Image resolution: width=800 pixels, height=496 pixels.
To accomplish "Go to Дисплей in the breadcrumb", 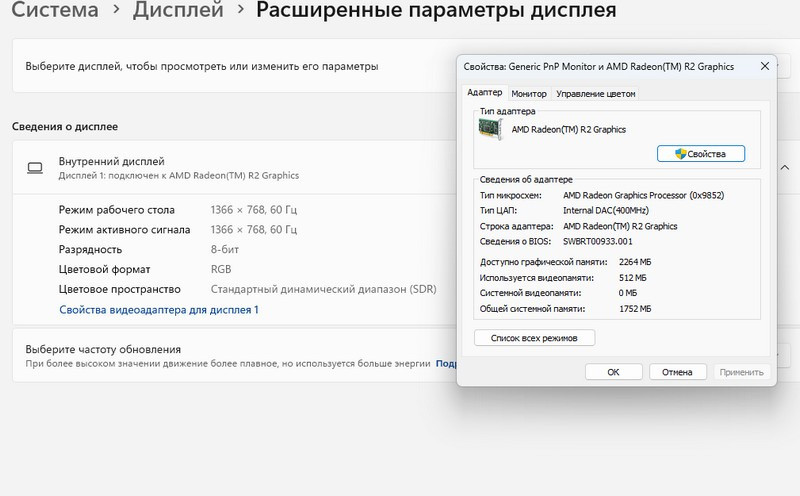I will pyautogui.click(x=178, y=10).
